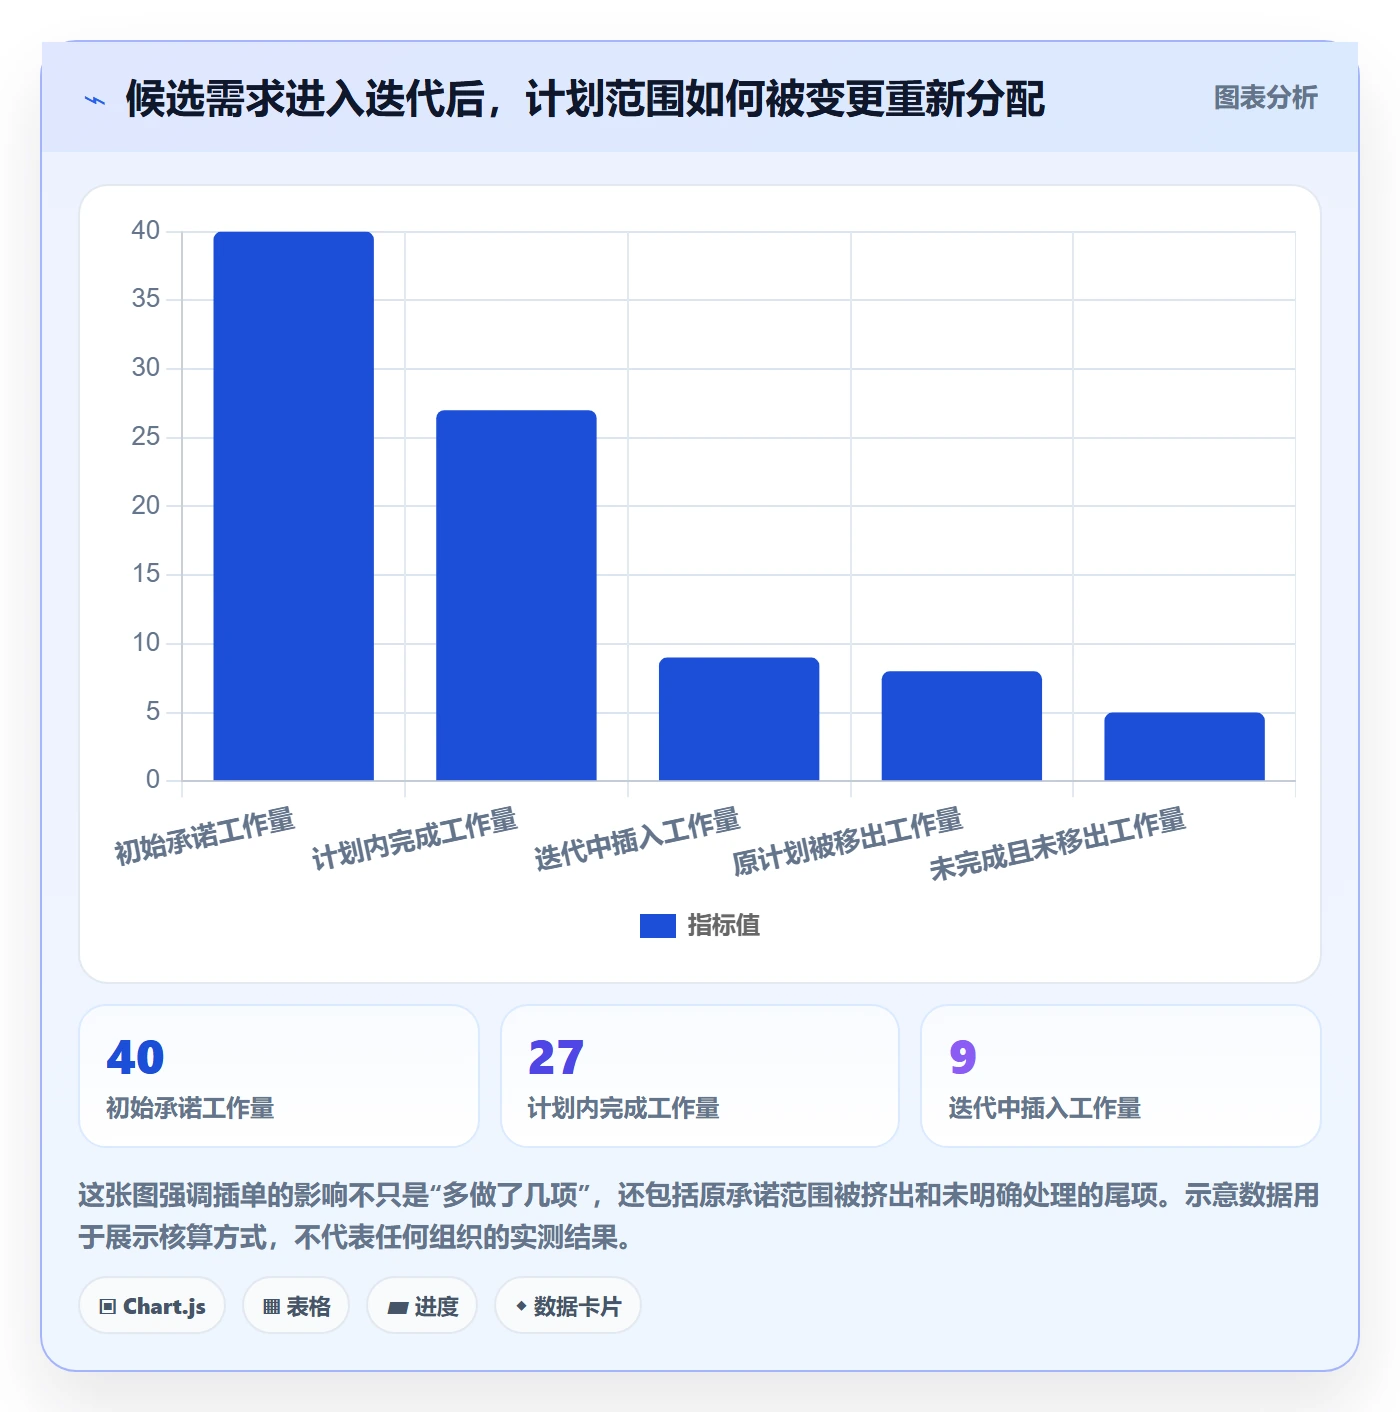Image resolution: width=1400 pixels, height=1412 pixels.
Task: Click the x-axis label 迭代中插入工作量
Action: [x=637, y=839]
